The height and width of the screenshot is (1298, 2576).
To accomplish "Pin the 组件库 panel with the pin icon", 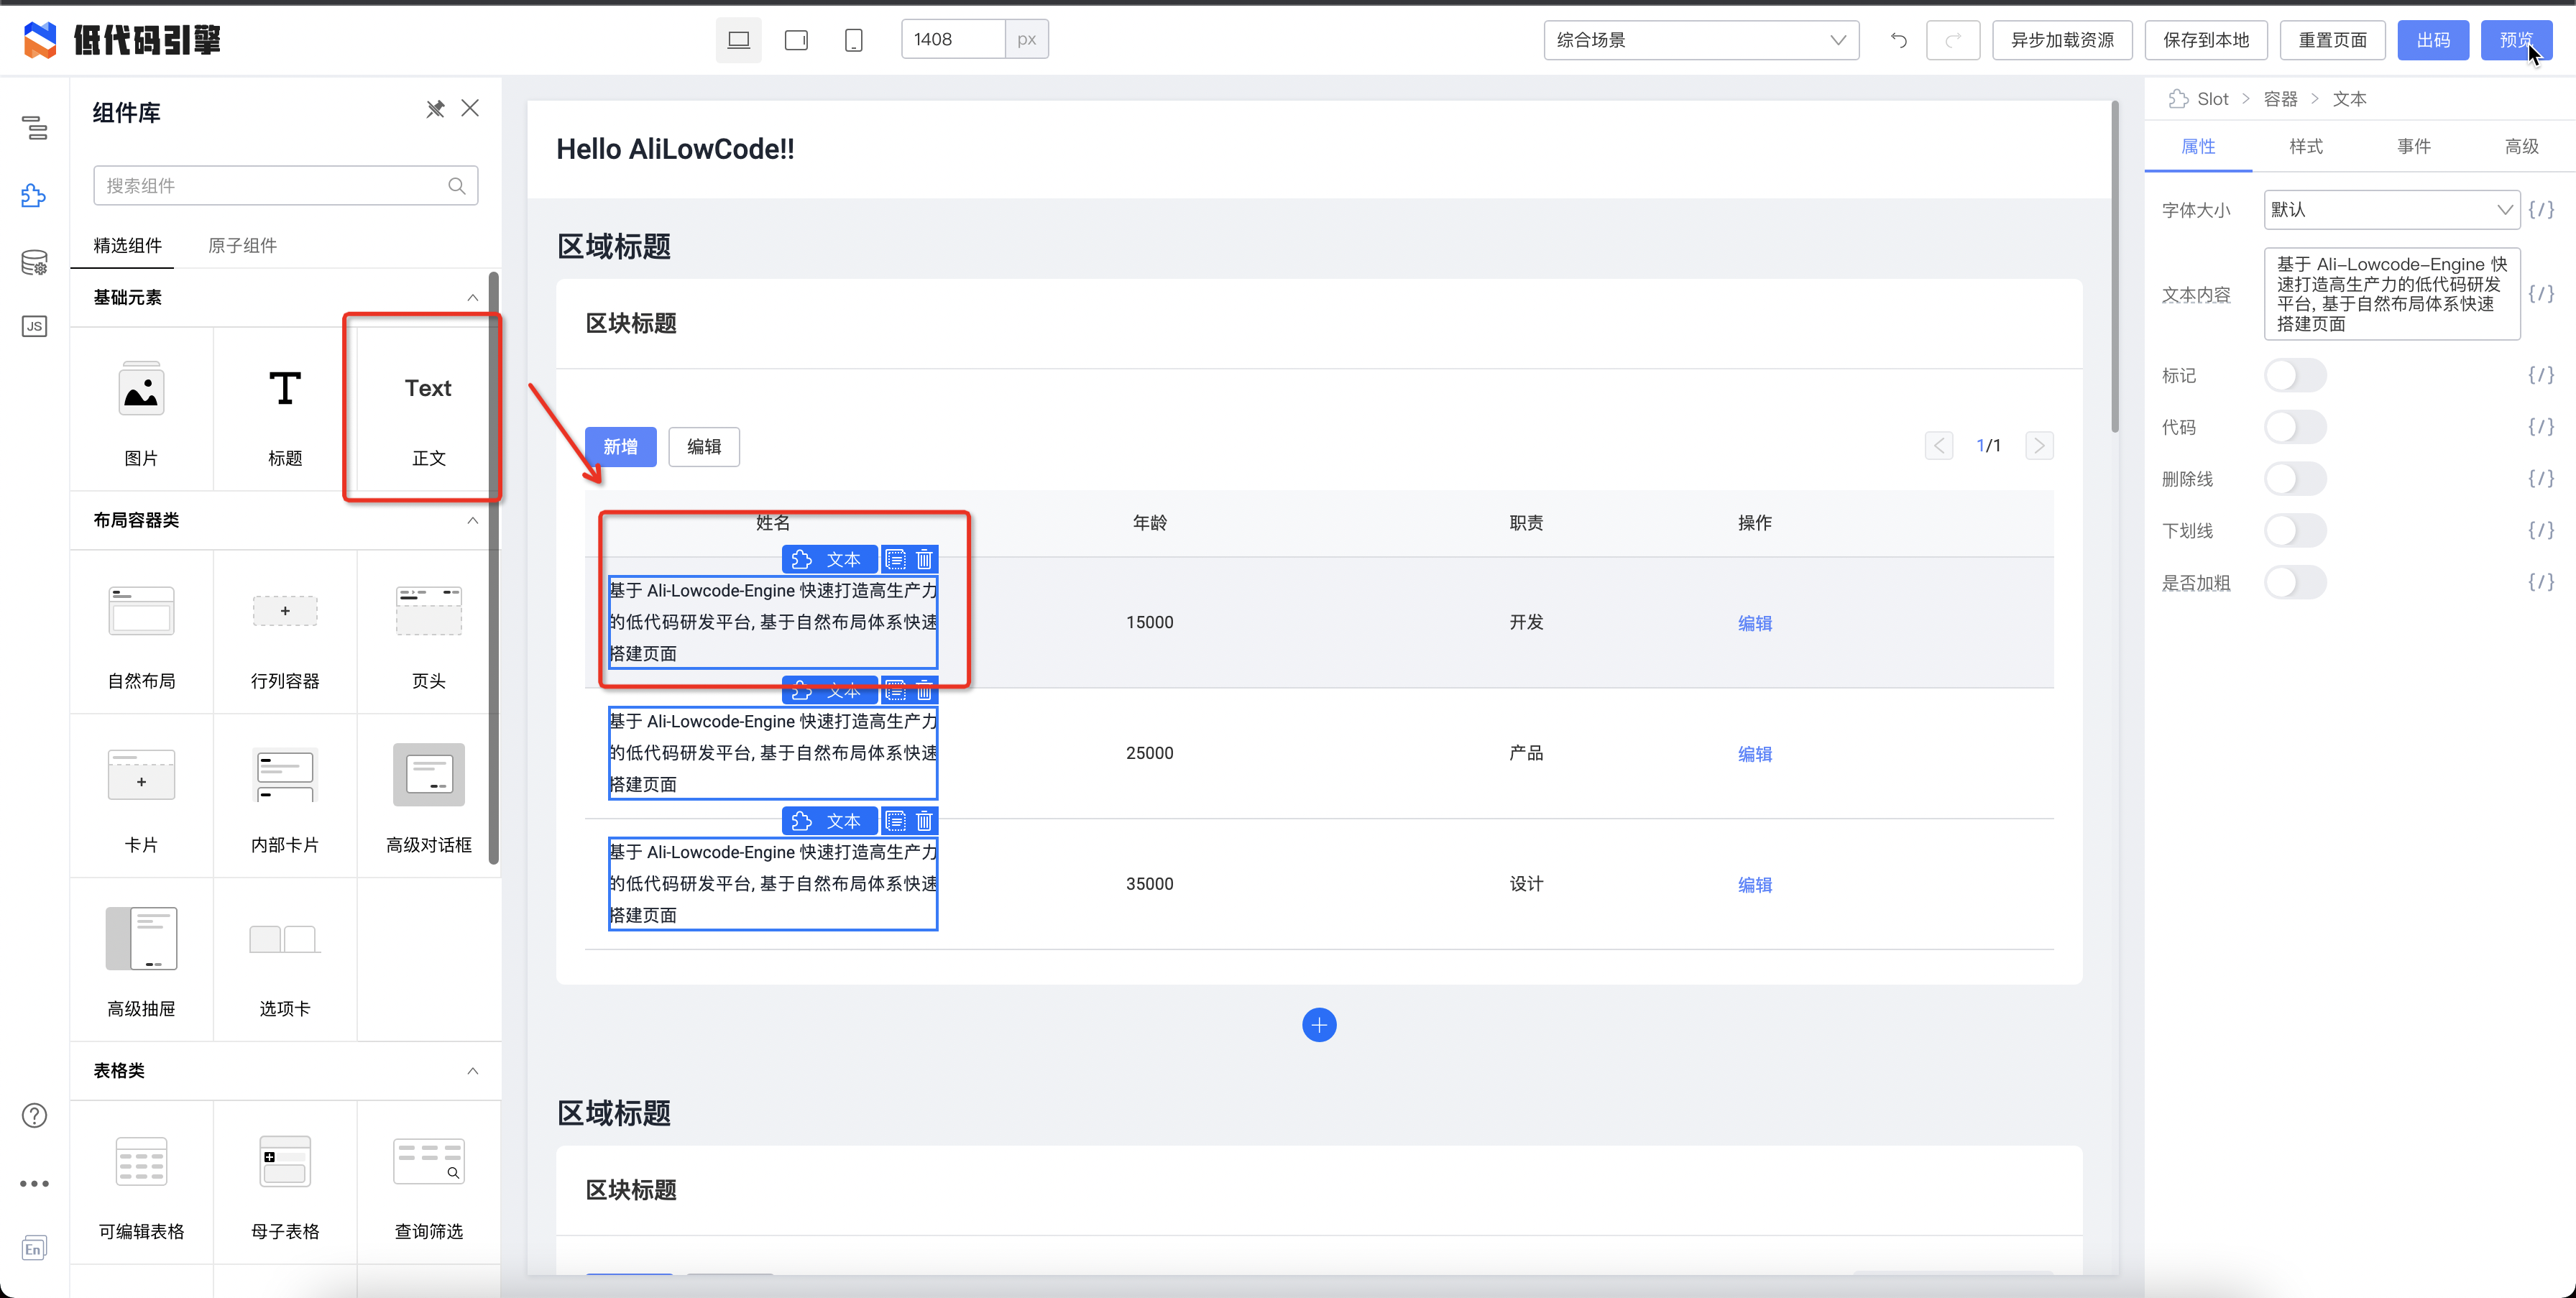I will coord(435,109).
